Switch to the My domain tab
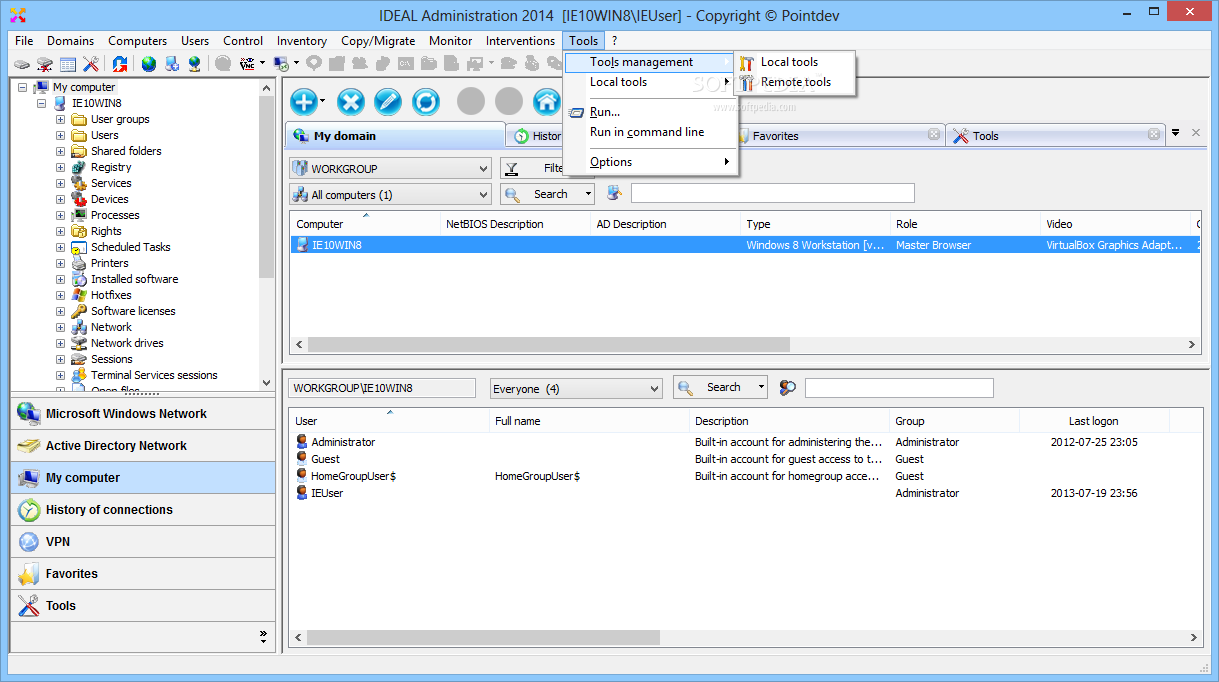 coord(395,135)
